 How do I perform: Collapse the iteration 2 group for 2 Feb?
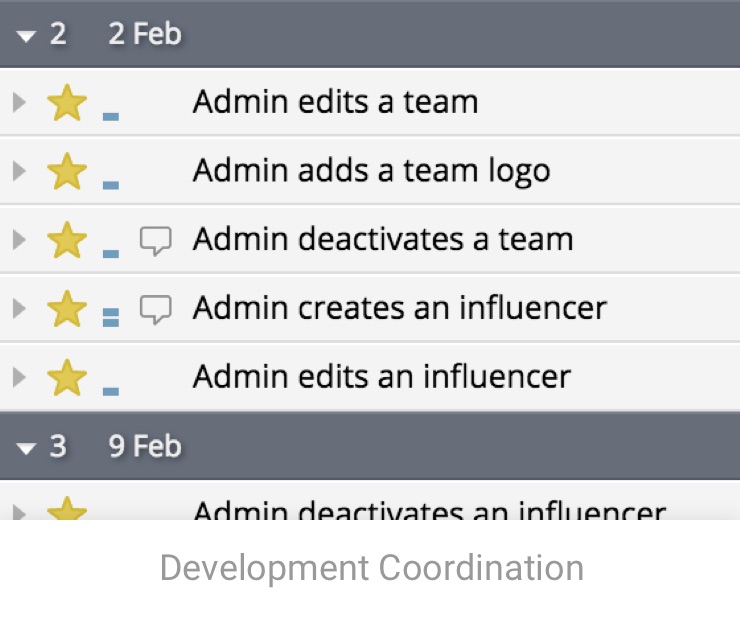tap(26, 35)
